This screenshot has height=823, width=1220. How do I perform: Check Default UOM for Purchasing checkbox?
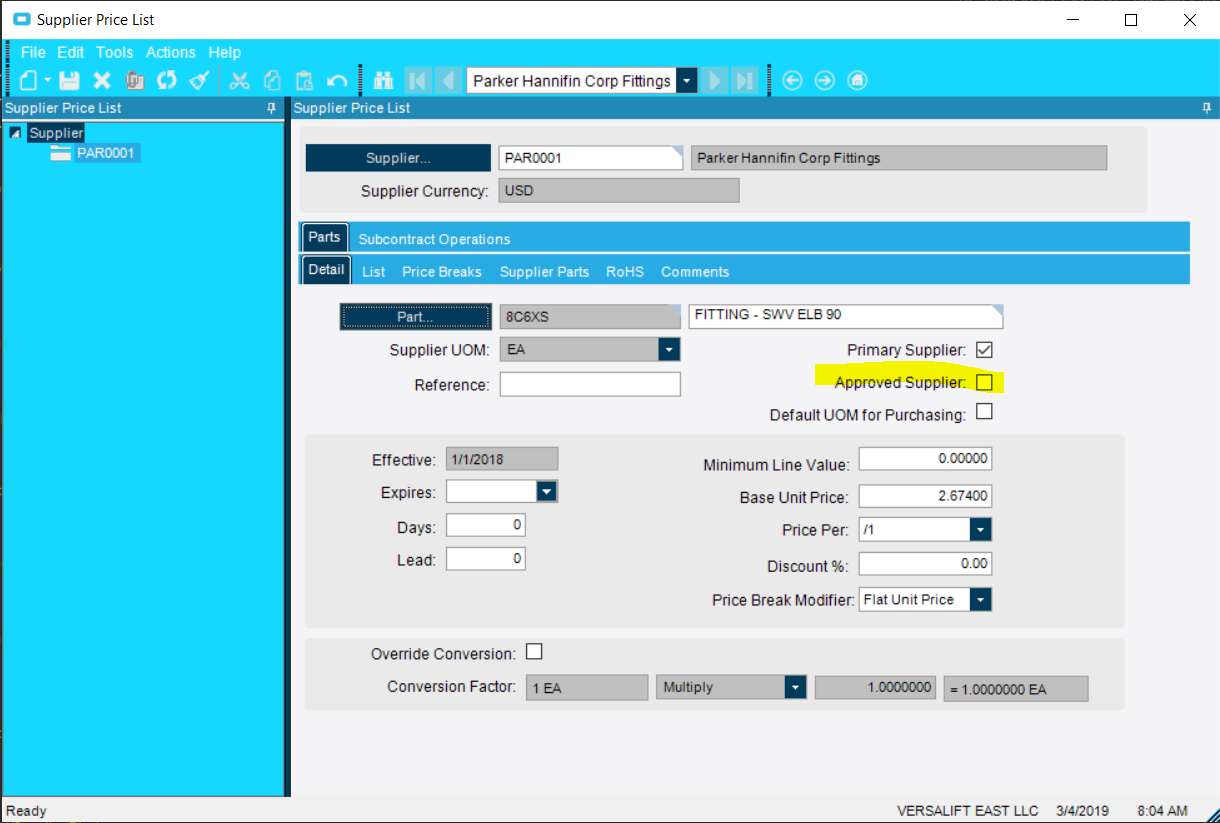(984, 411)
